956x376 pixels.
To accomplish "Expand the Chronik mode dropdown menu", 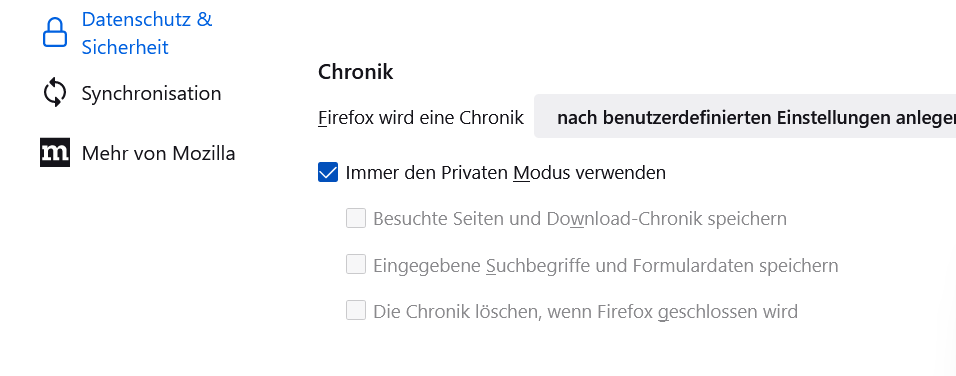I will tap(745, 116).
